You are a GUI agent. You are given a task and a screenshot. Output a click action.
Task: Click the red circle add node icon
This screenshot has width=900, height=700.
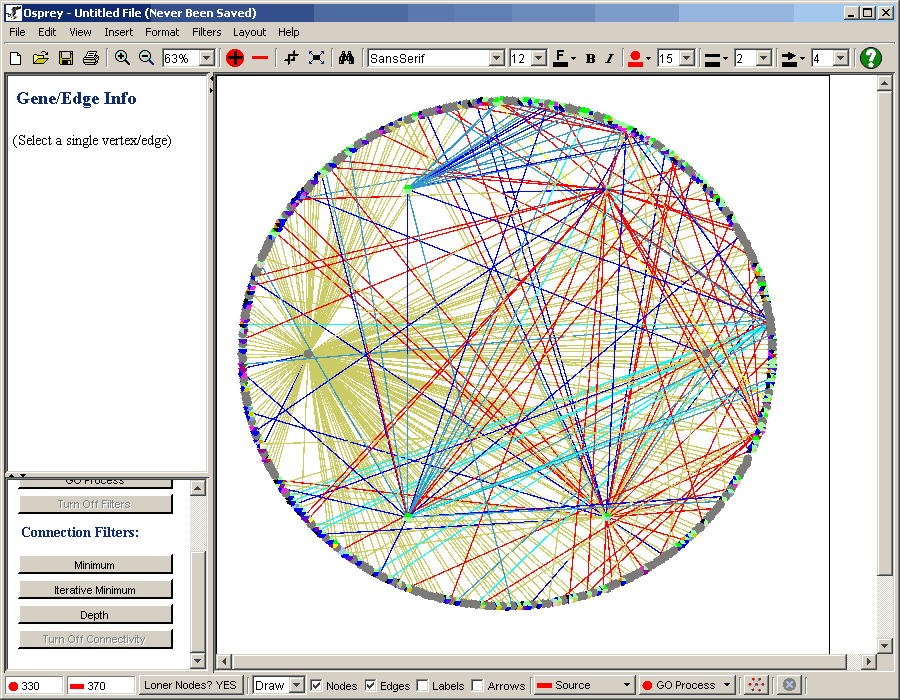tap(235, 58)
